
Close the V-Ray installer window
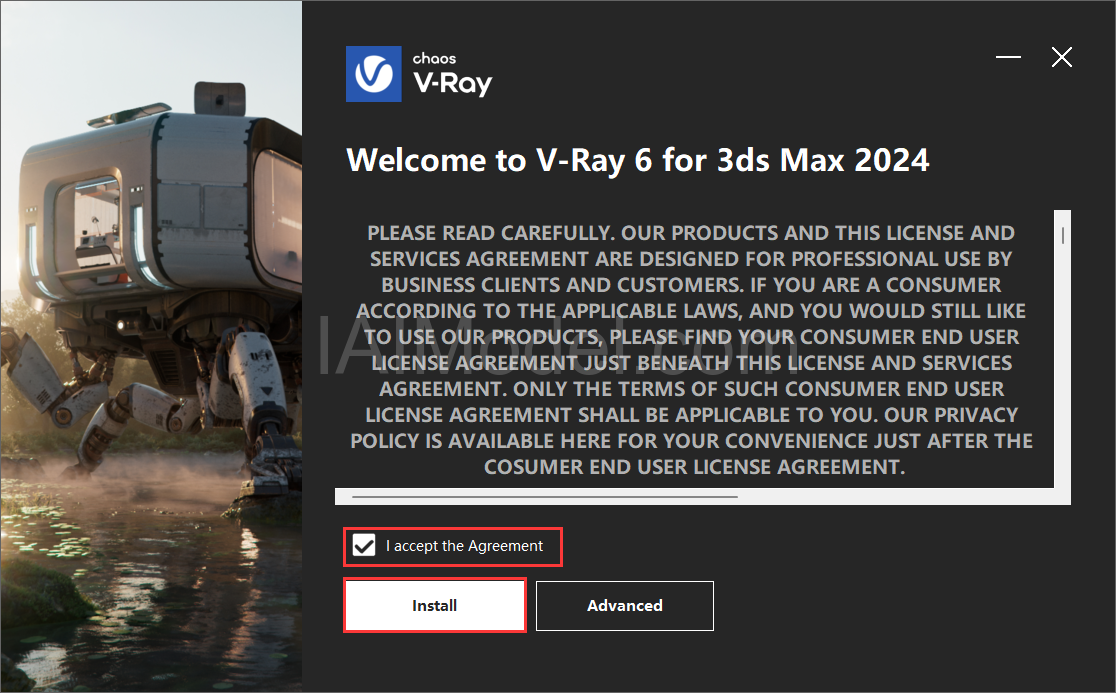1062,57
